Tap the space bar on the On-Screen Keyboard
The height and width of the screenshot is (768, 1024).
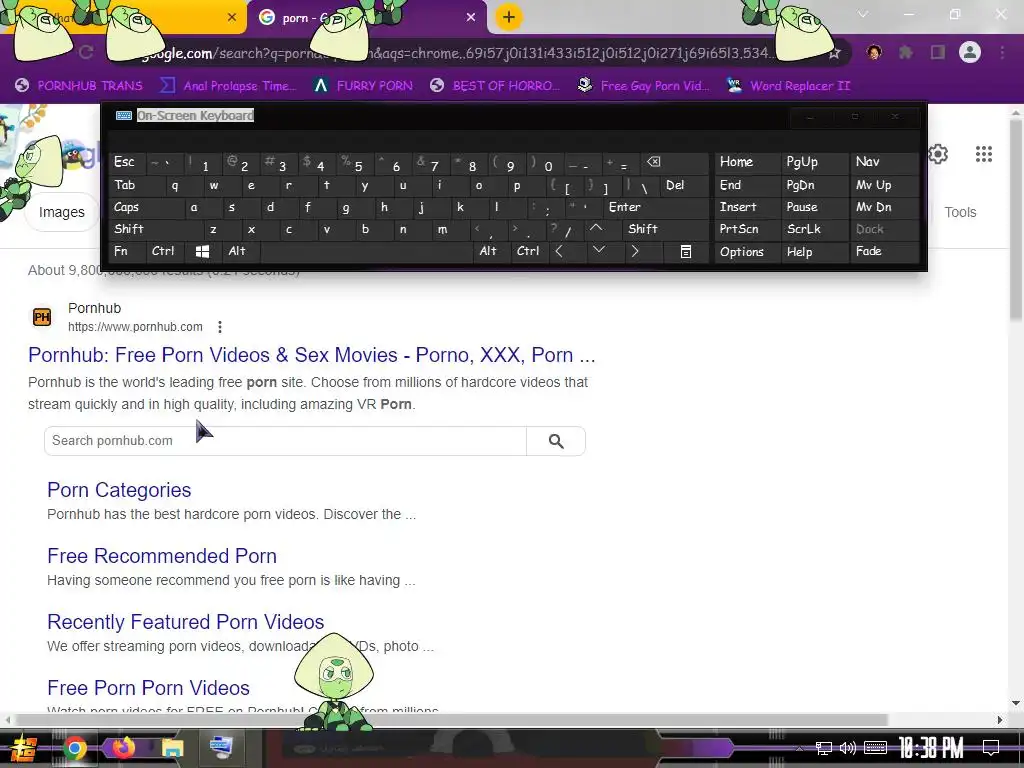tap(366, 251)
